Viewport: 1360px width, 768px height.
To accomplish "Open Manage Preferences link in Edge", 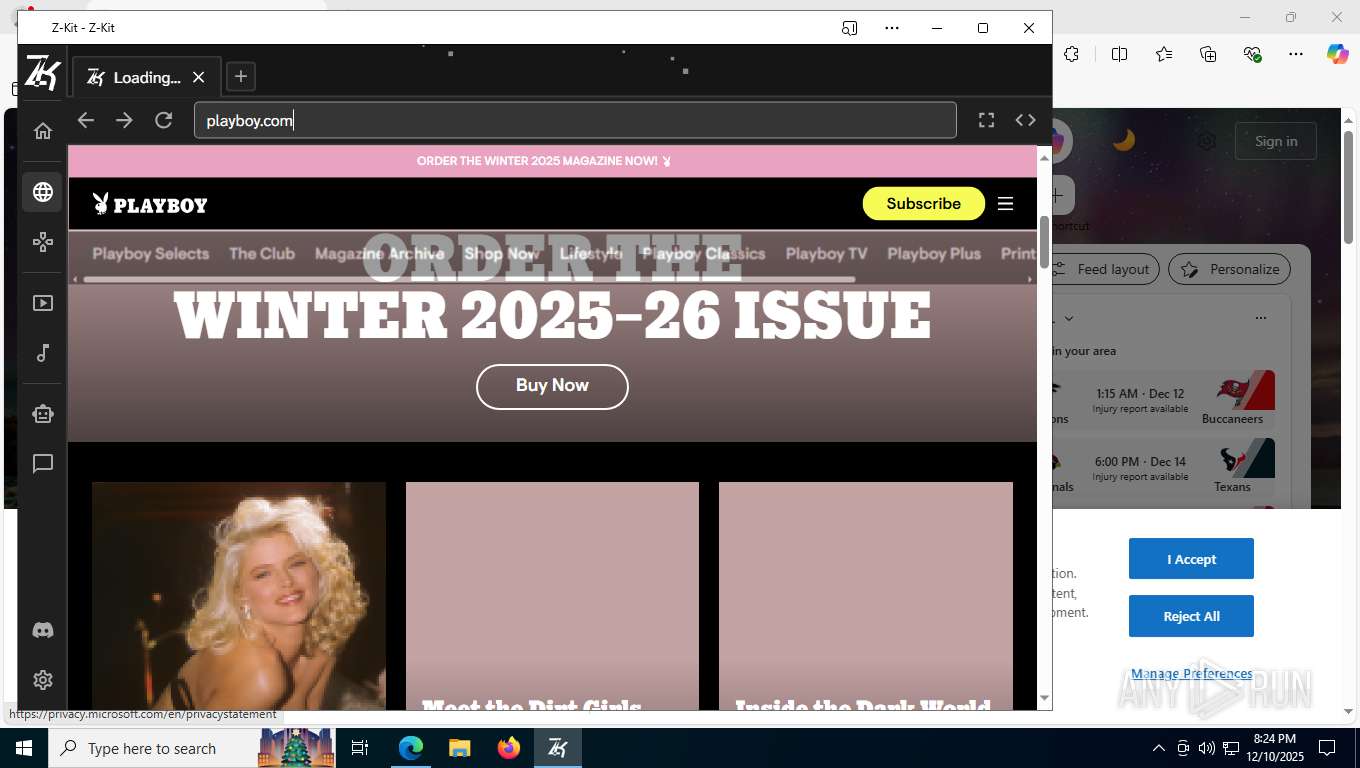I will [1191, 674].
